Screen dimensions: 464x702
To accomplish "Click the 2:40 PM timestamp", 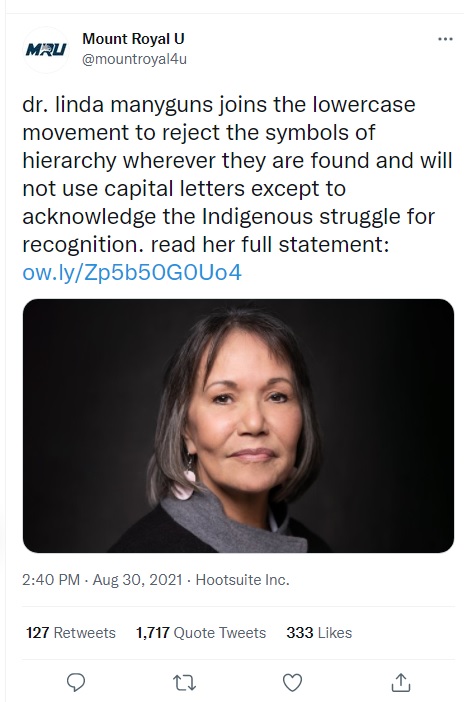I will point(51,580).
